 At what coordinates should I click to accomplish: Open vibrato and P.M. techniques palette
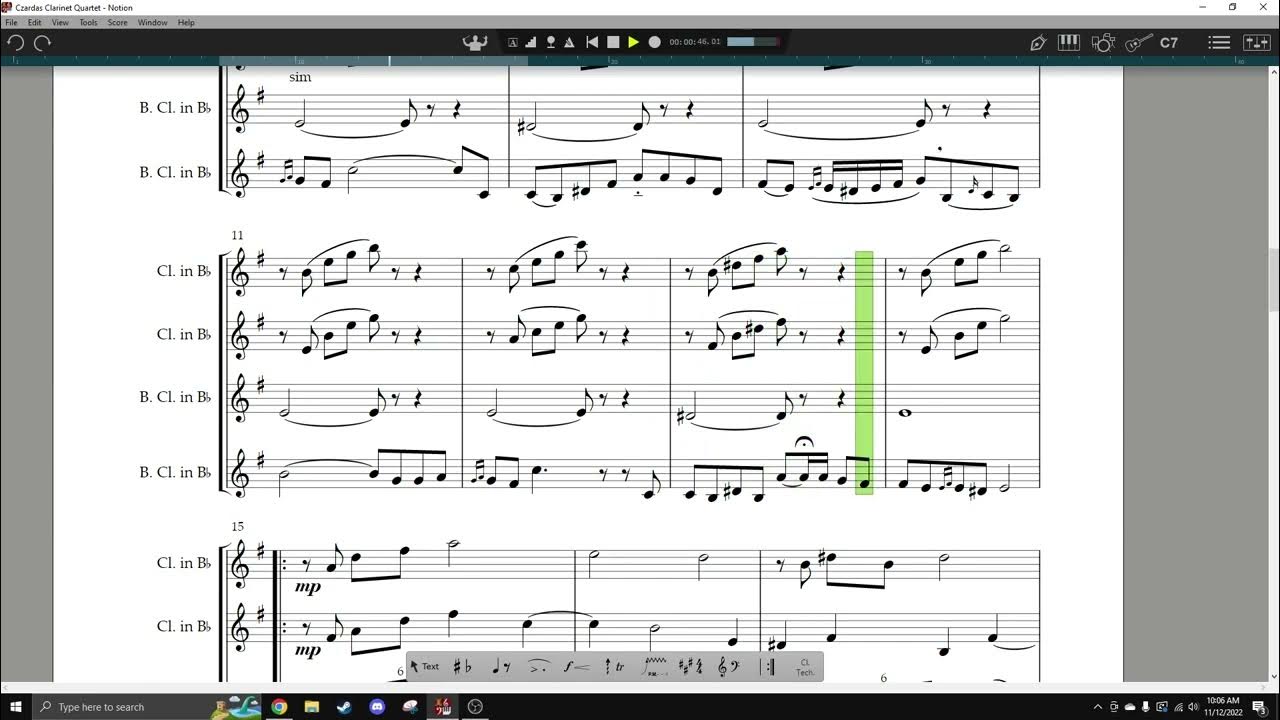coord(655,666)
